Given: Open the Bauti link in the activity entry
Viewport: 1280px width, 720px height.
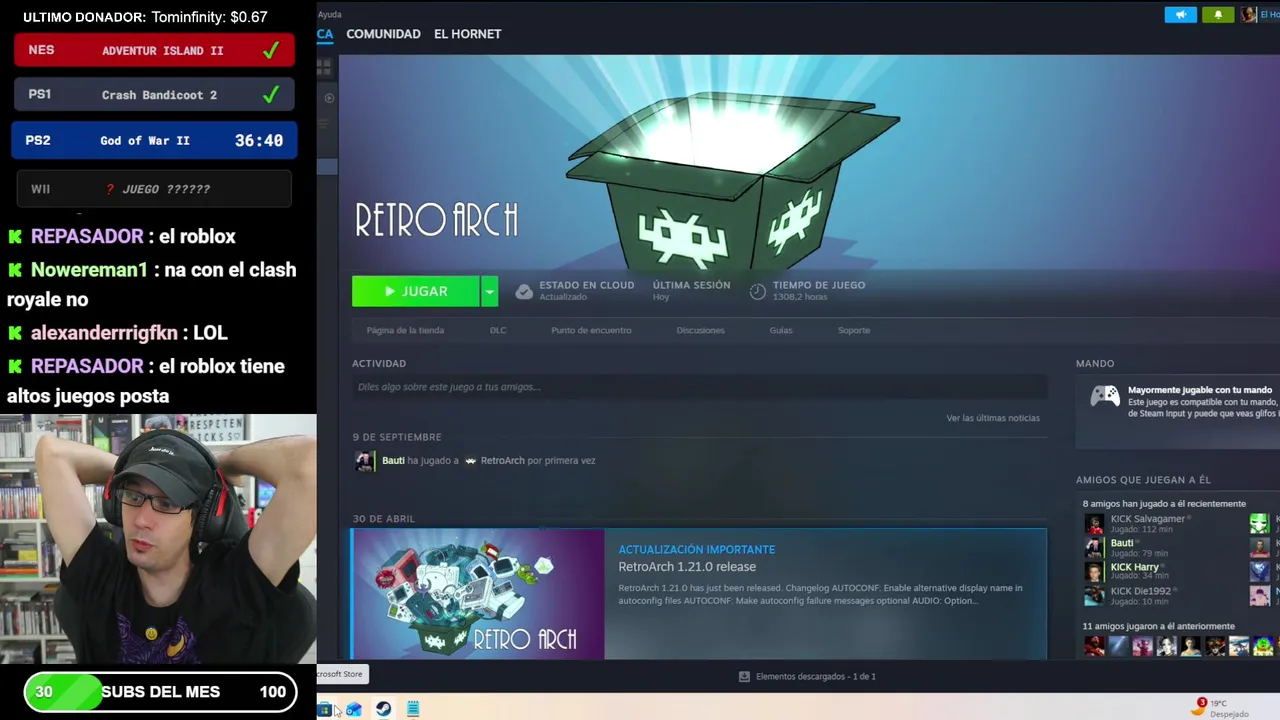Looking at the screenshot, I should point(393,461).
